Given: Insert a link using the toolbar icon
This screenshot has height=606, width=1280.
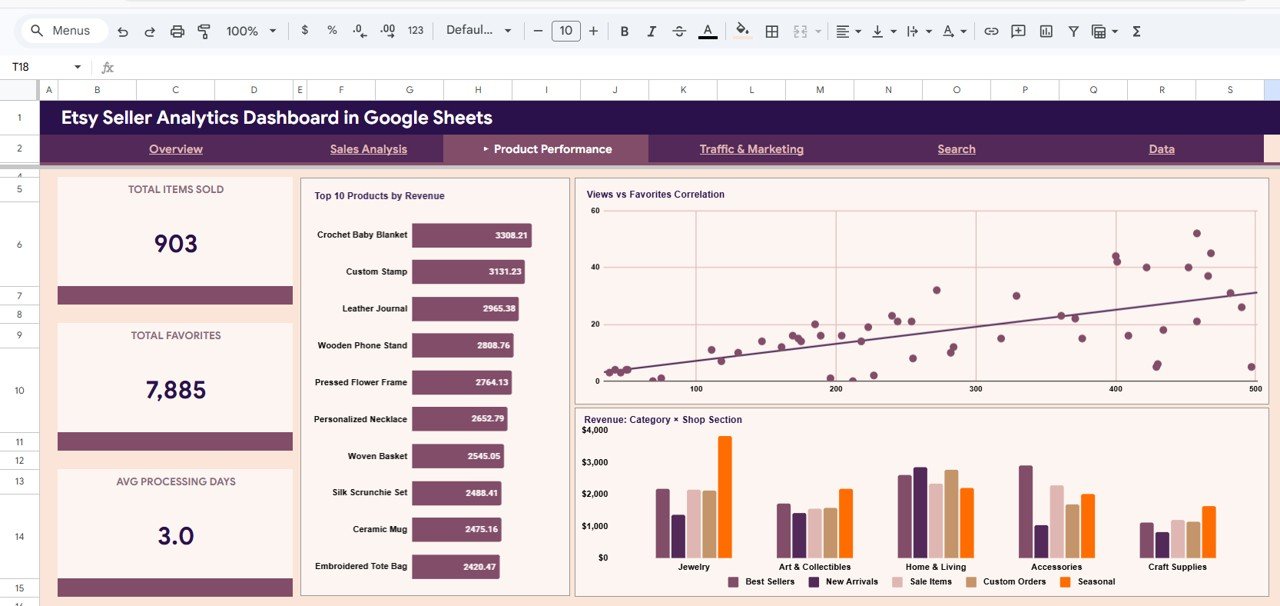Looking at the screenshot, I should [x=991, y=31].
